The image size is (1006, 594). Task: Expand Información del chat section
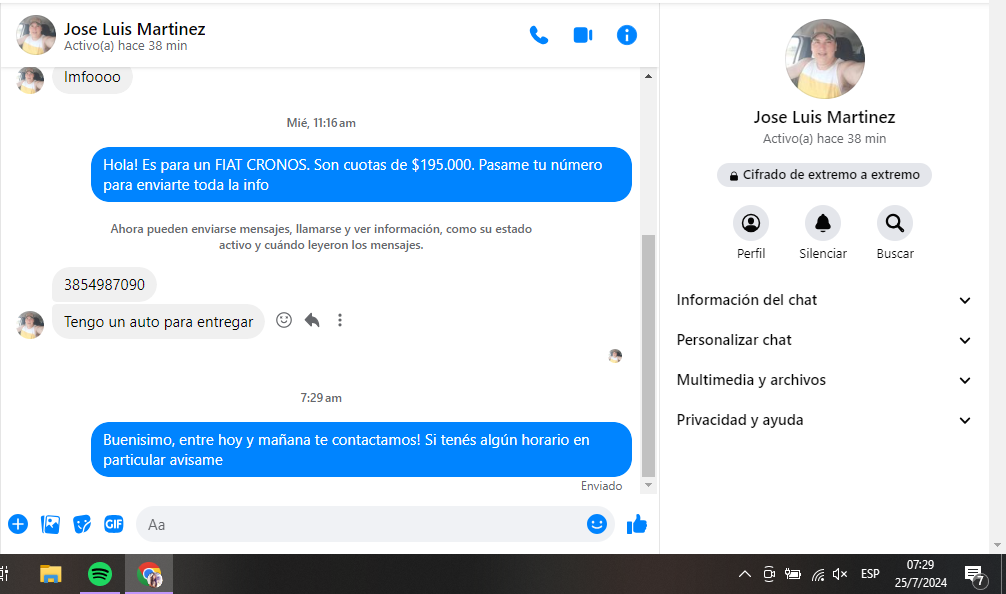824,300
